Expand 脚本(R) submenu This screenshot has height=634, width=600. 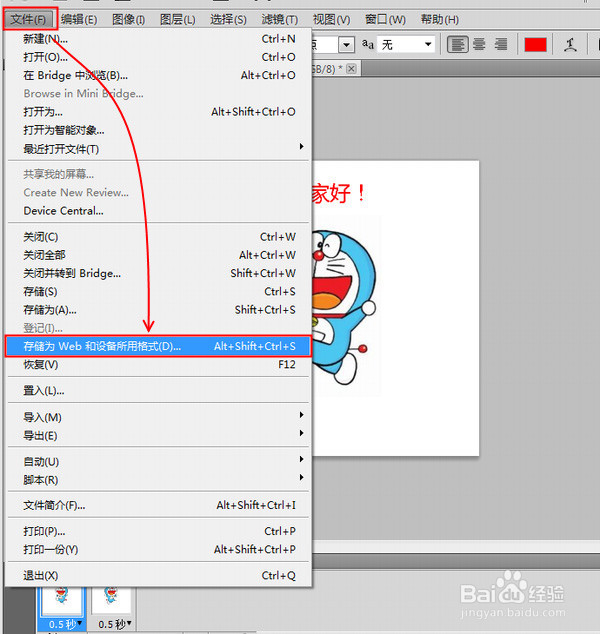[x=158, y=480]
